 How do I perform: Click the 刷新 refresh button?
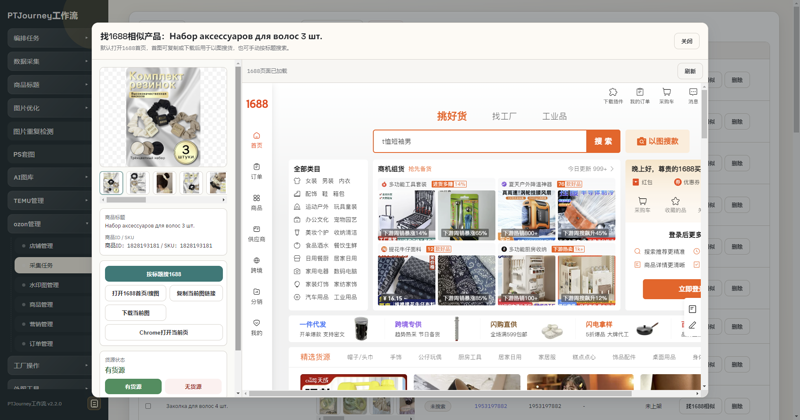[x=690, y=71]
